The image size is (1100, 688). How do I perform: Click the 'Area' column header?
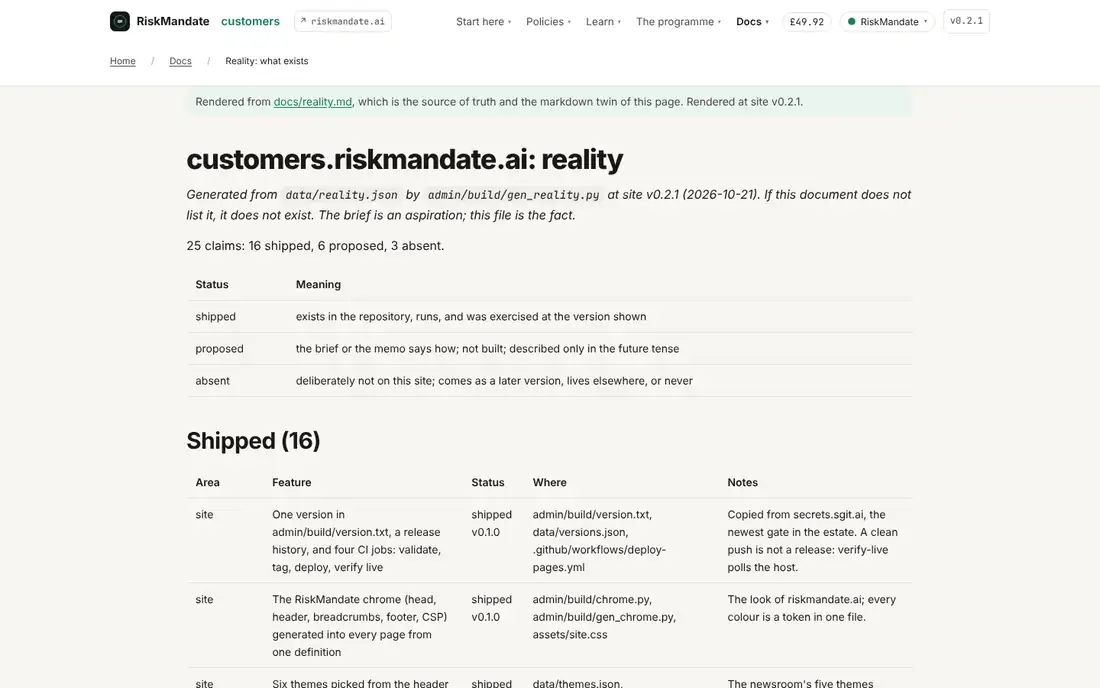[208, 483]
